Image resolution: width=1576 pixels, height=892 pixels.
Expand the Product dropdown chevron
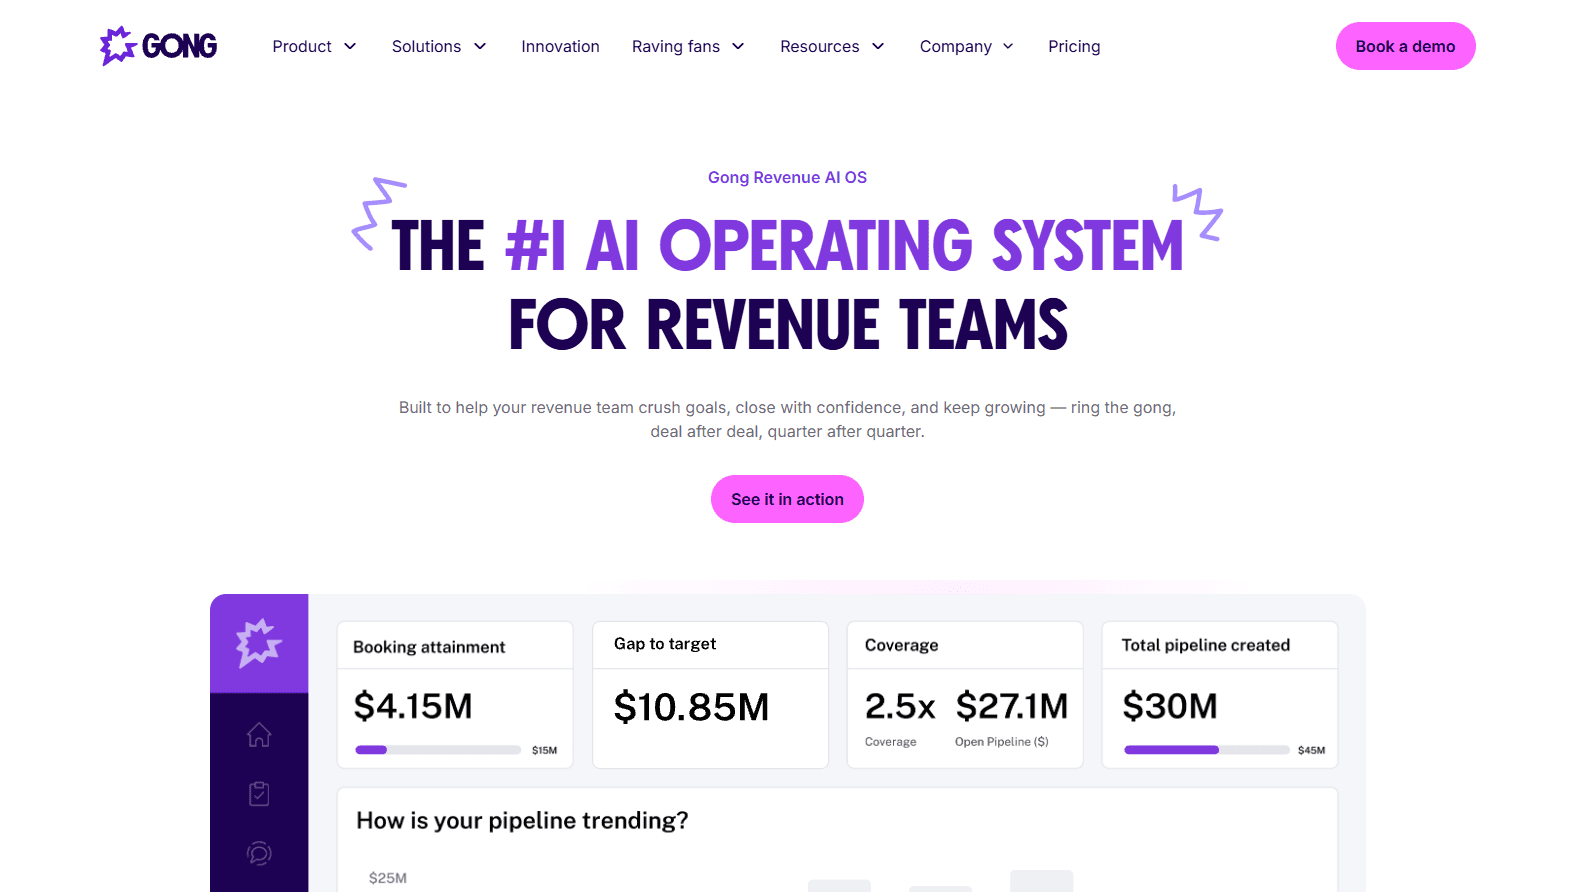[350, 46]
